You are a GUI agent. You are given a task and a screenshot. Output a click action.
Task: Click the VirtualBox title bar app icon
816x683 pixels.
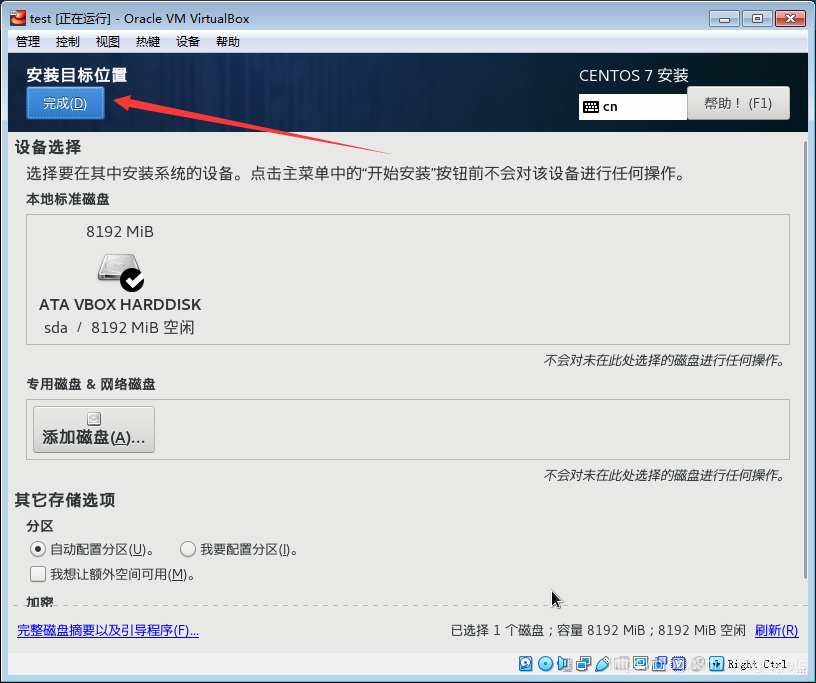(x=18, y=18)
